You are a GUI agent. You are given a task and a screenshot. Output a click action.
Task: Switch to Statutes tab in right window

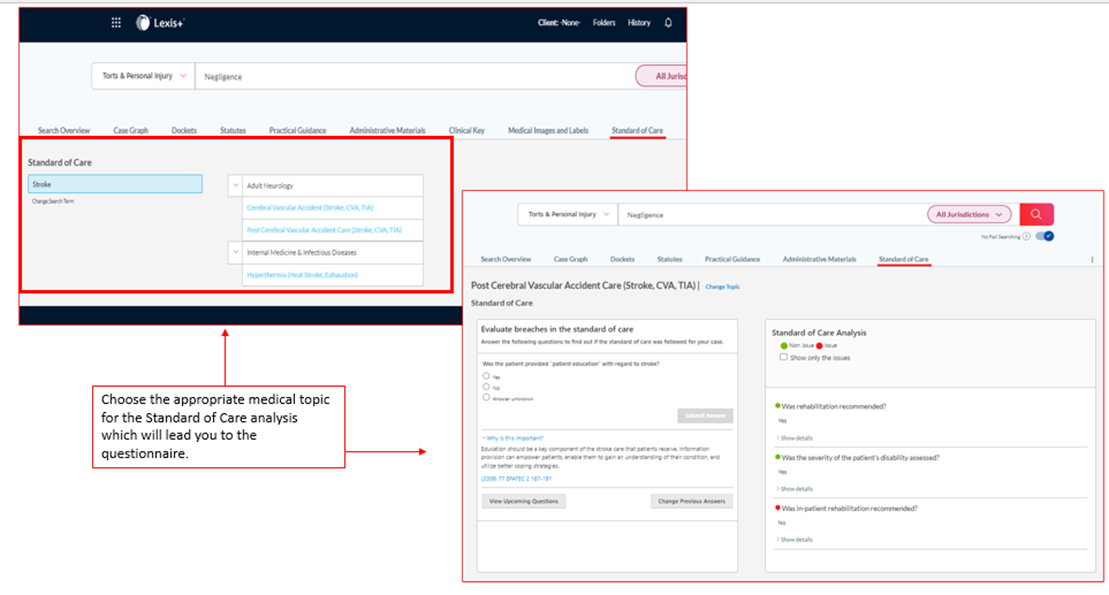[670, 260]
